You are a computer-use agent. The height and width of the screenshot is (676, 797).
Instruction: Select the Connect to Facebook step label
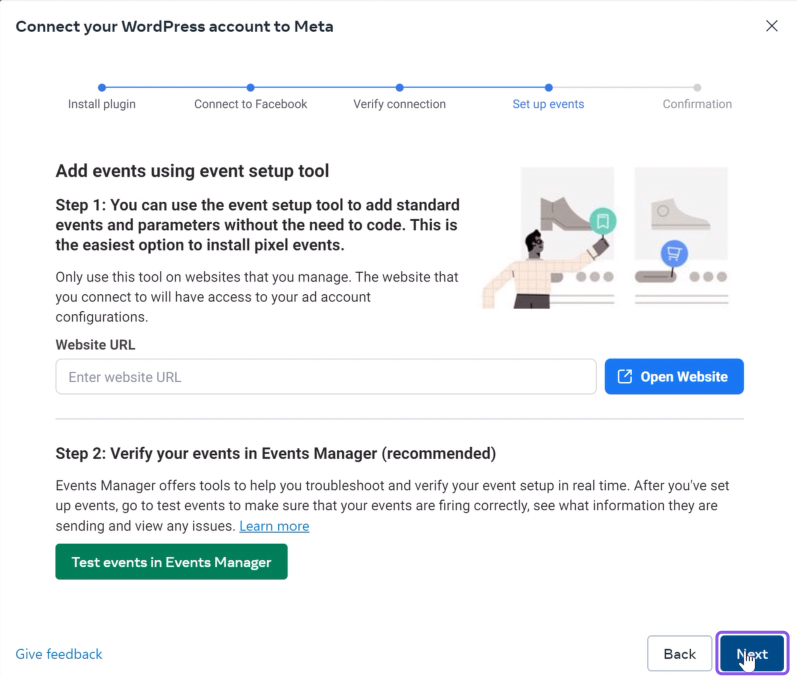[251, 104]
